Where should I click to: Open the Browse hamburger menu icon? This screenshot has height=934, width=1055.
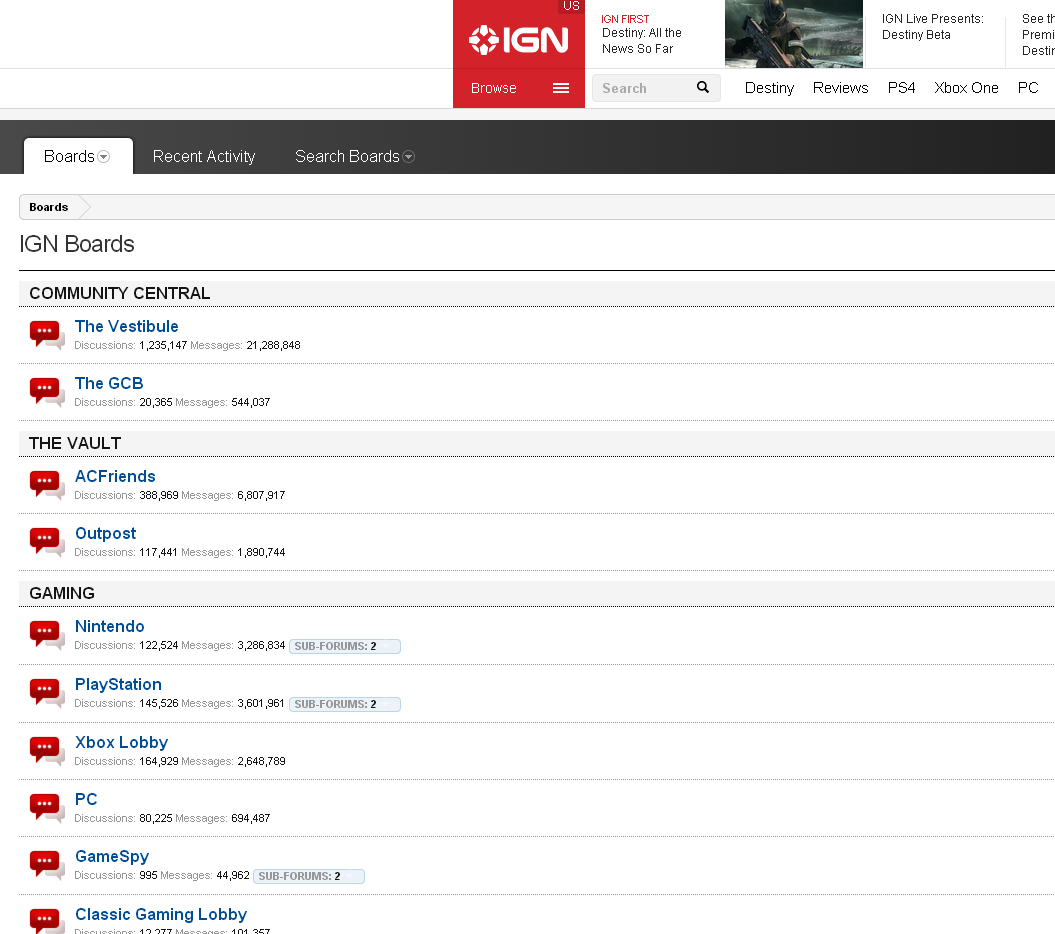click(x=561, y=88)
